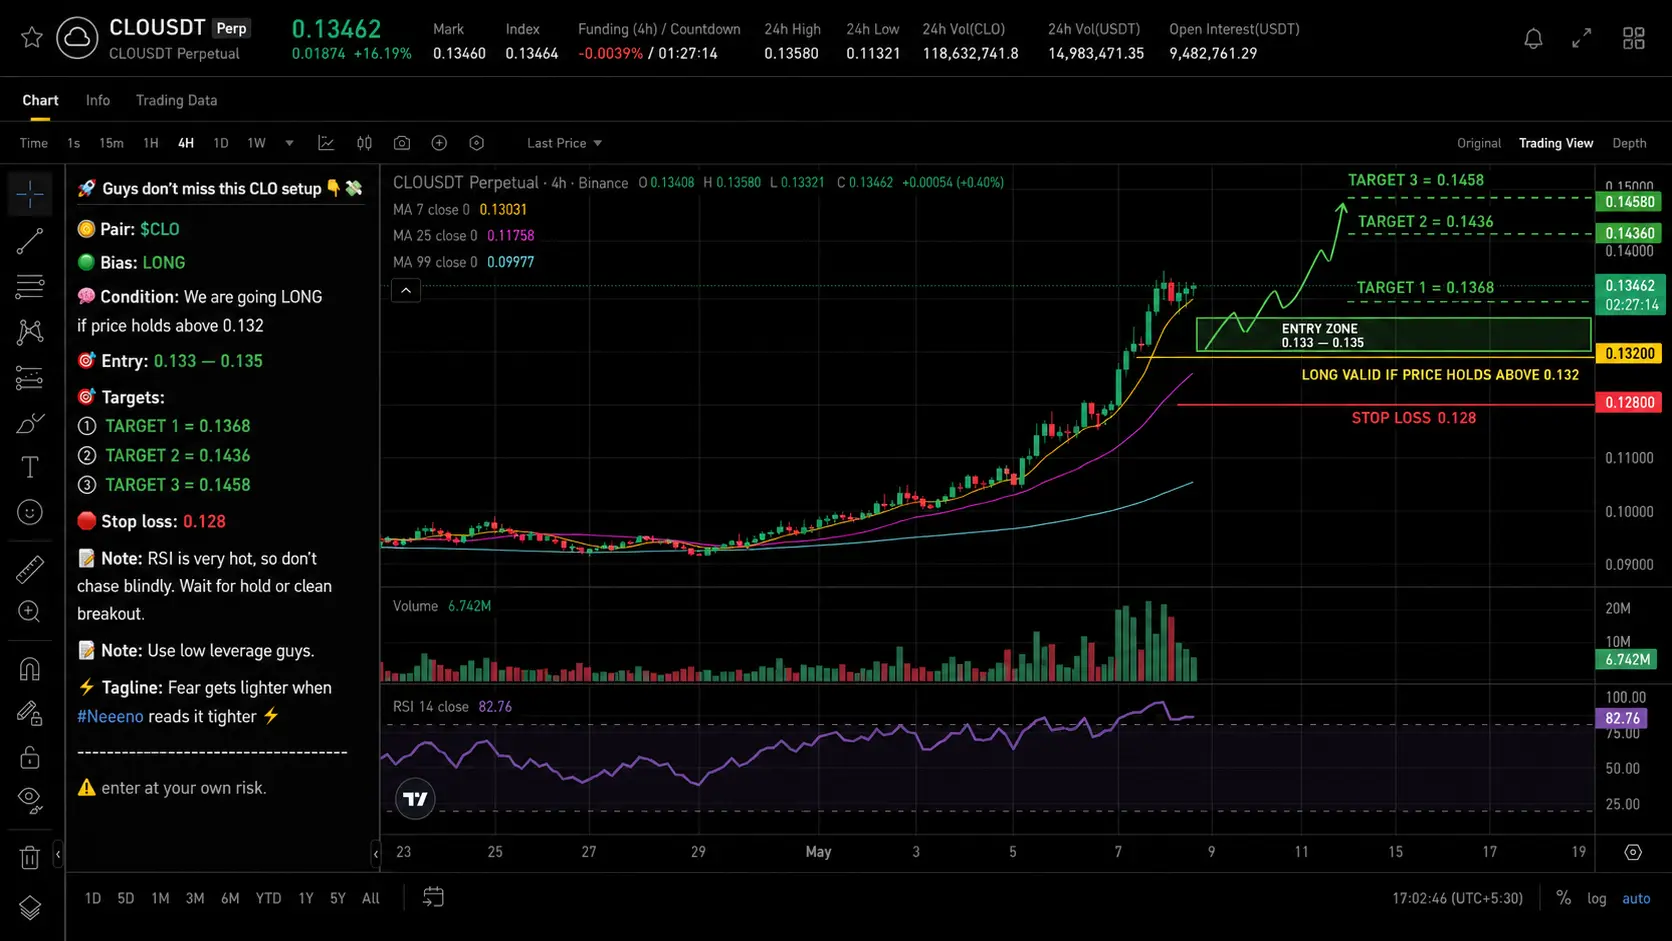The width and height of the screenshot is (1672, 941).
Task: Toggle stay in drawing mode
Action: pyautogui.click(x=30, y=713)
